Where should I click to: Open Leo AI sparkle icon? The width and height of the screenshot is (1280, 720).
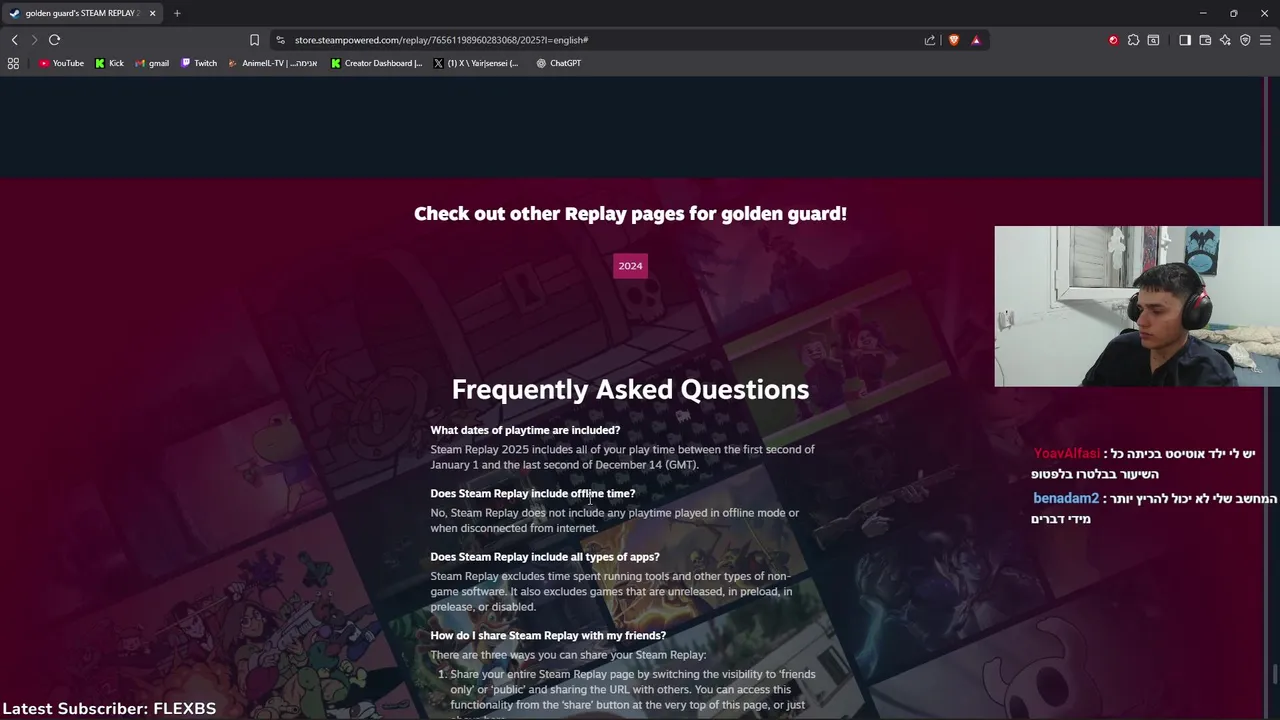coord(1225,40)
